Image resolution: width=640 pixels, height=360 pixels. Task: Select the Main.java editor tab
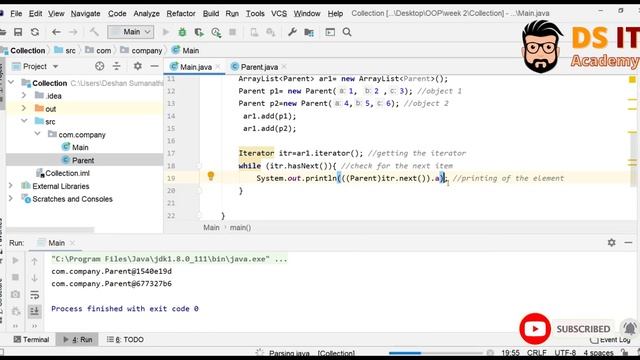coord(196,67)
